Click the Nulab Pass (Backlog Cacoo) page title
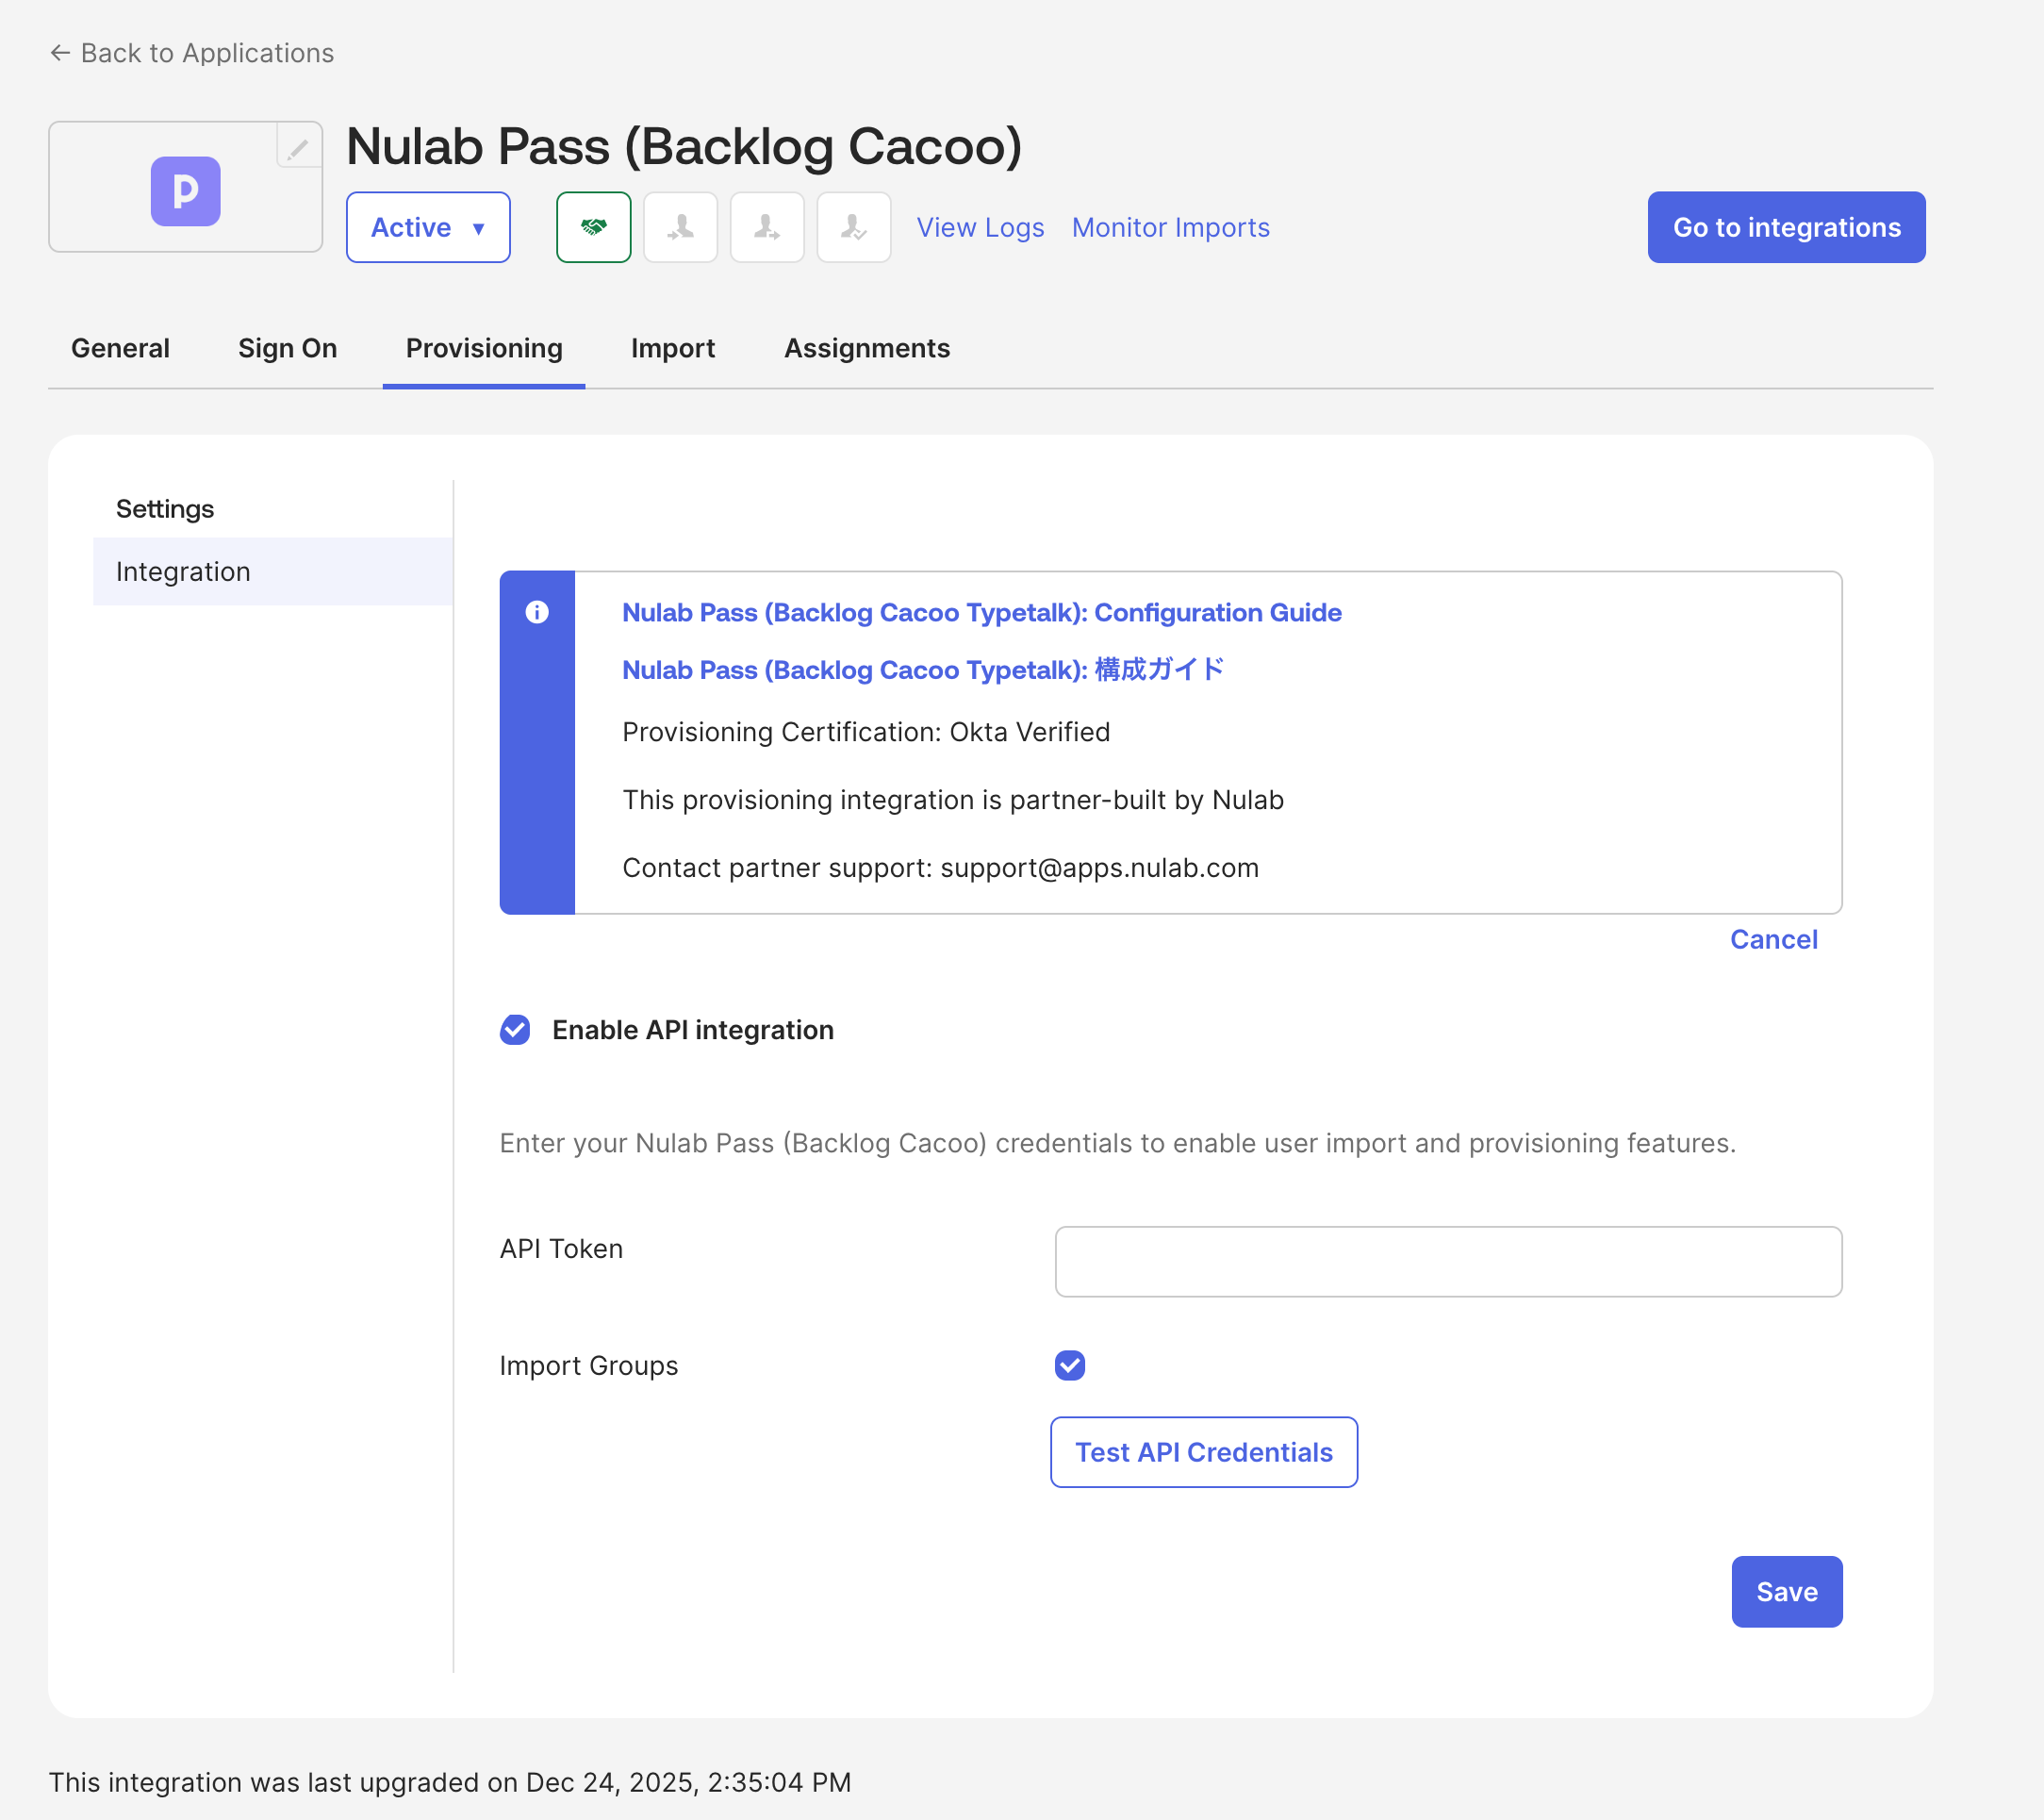Viewport: 2044px width, 1820px height. [x=684, y=146]
